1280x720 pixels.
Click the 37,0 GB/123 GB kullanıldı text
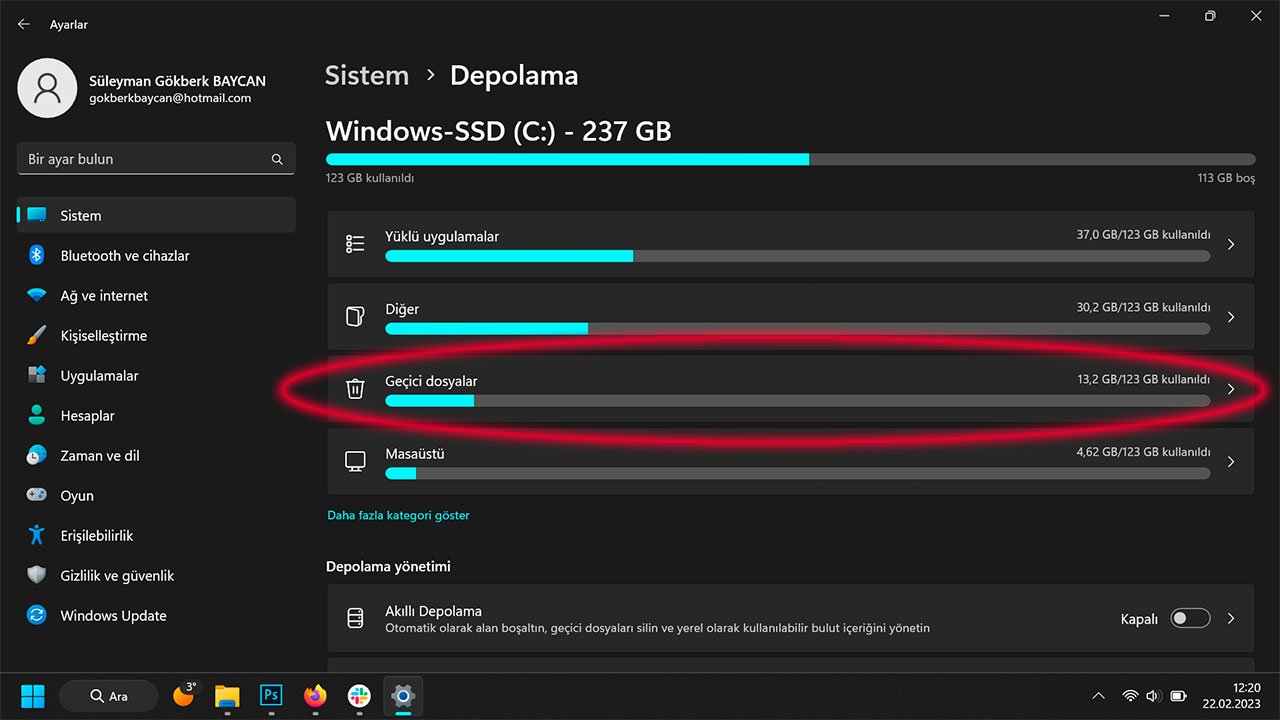(x=1143, y=235)
